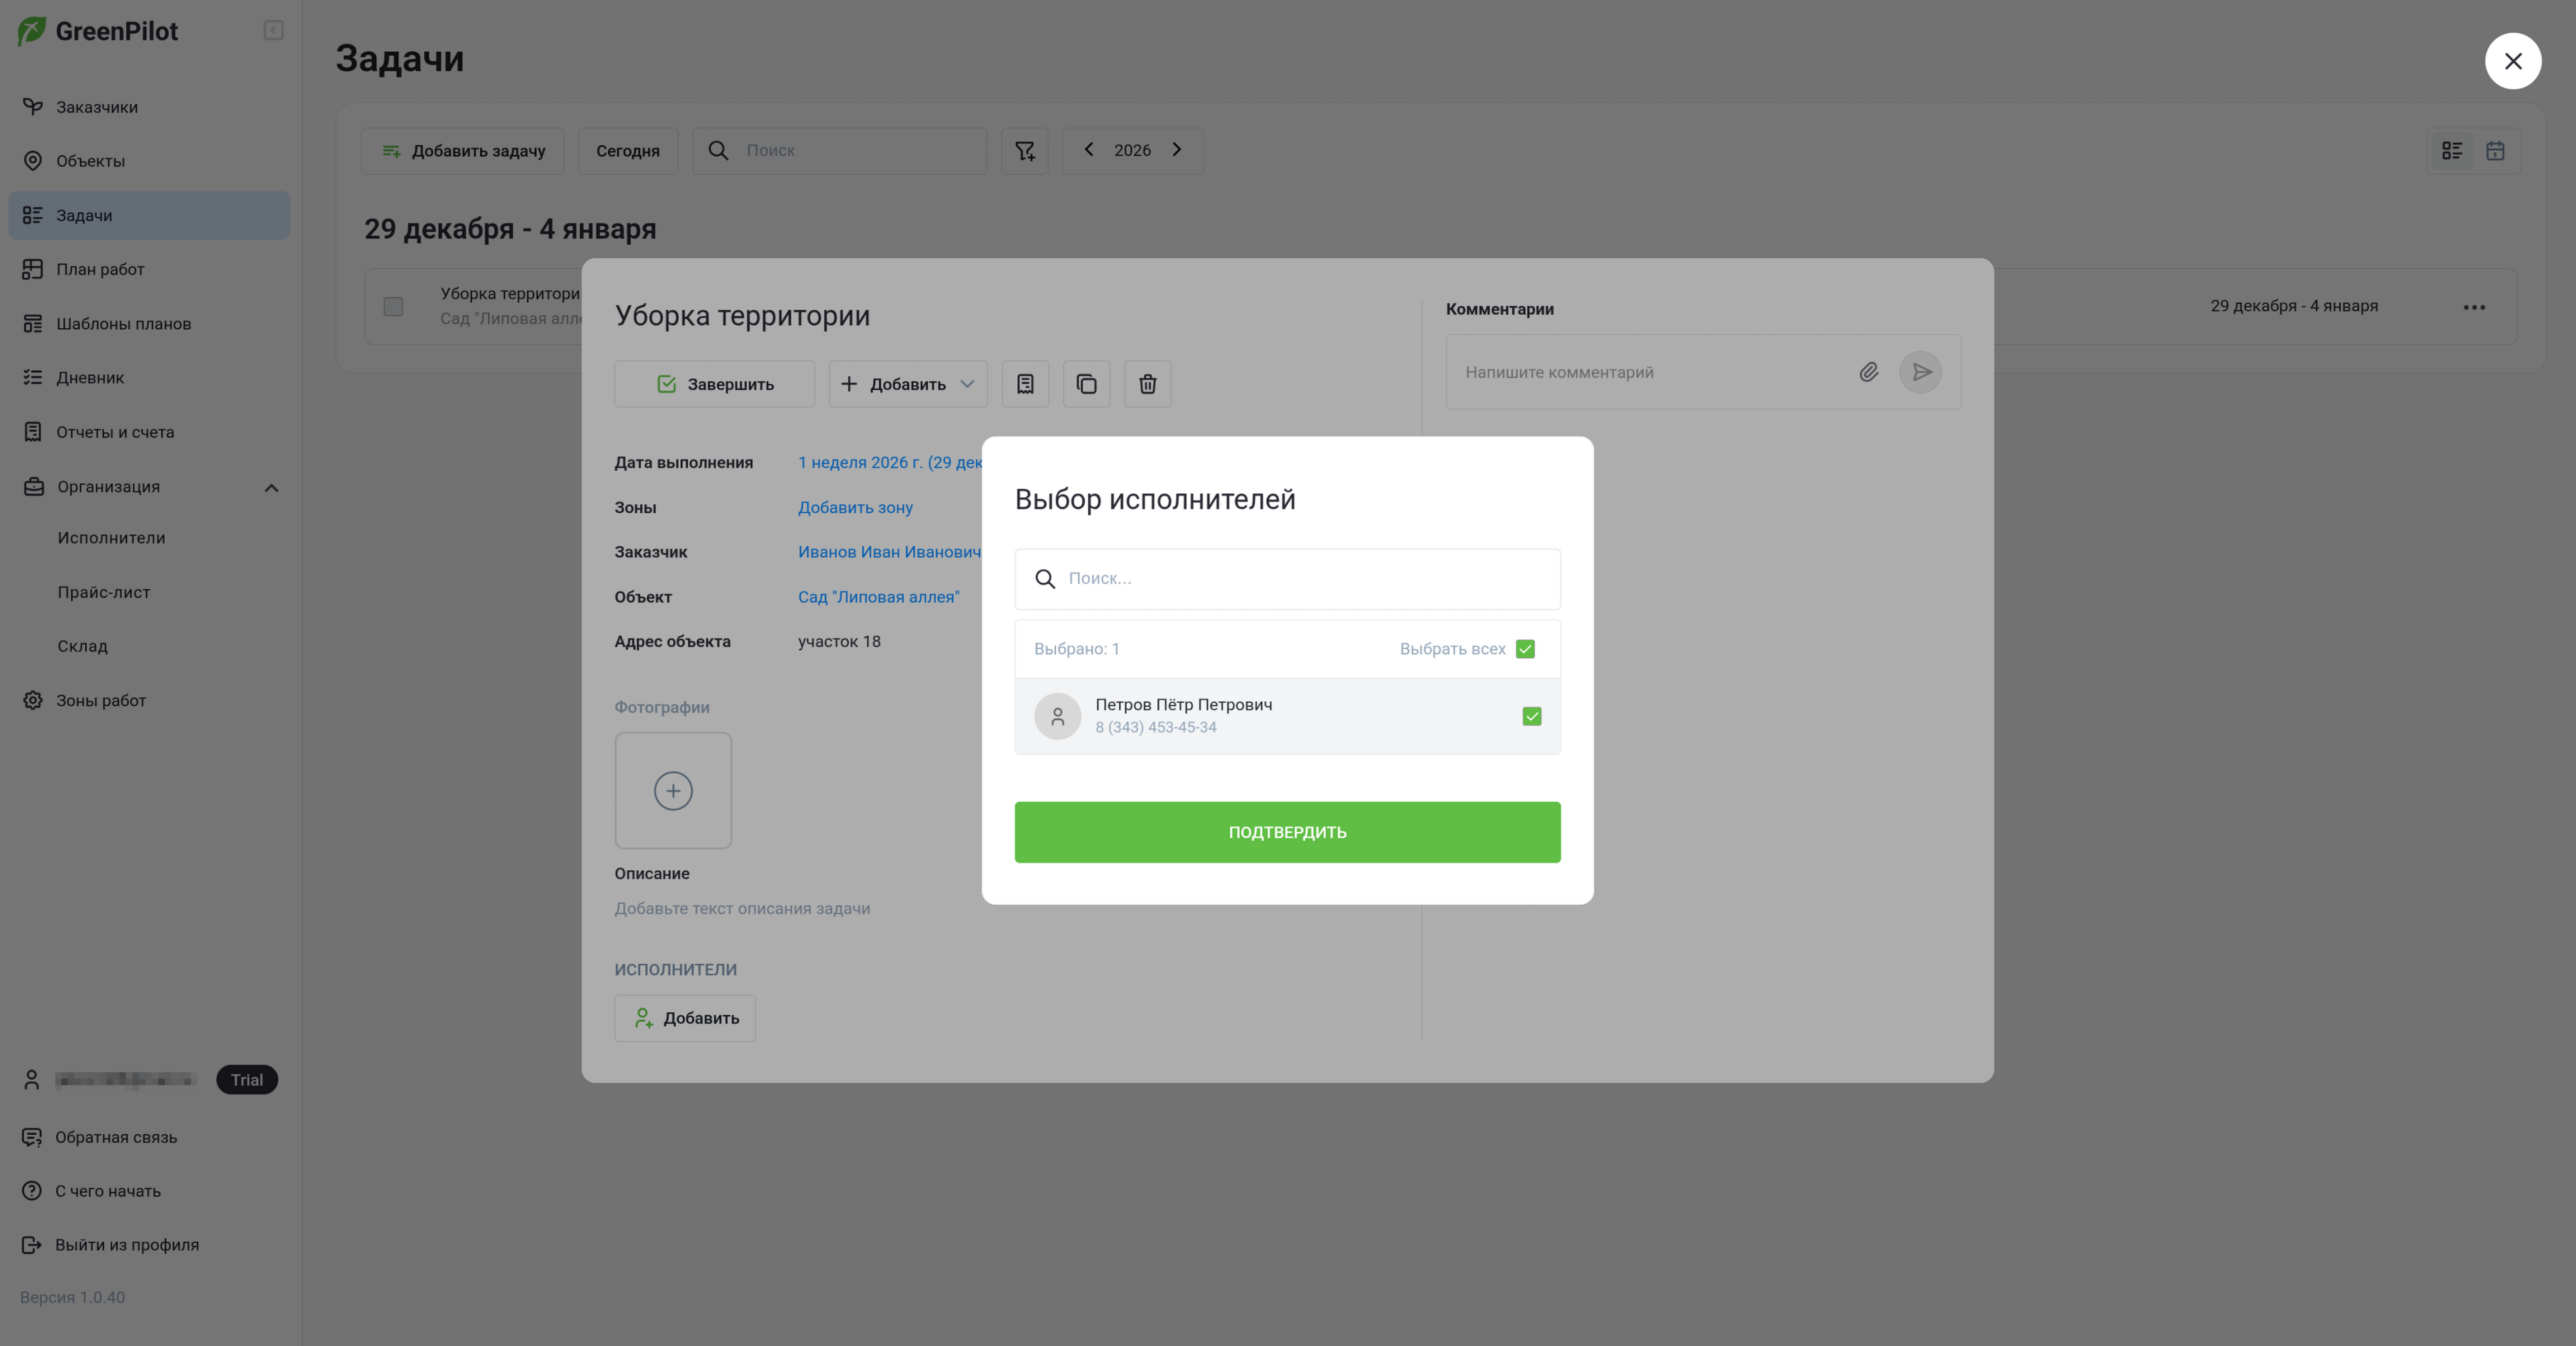Click the delete task trash icon

(1147, 384)
